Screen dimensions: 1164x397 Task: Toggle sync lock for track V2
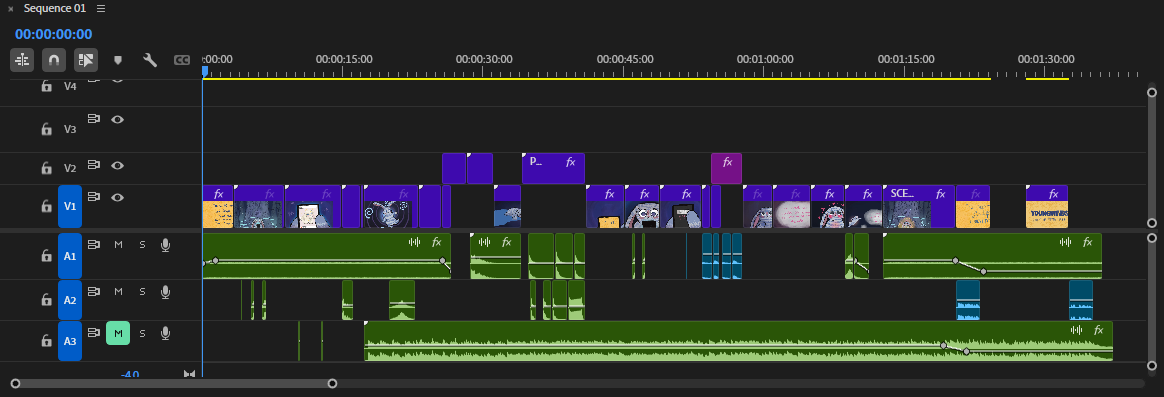[x=94, y=165]
